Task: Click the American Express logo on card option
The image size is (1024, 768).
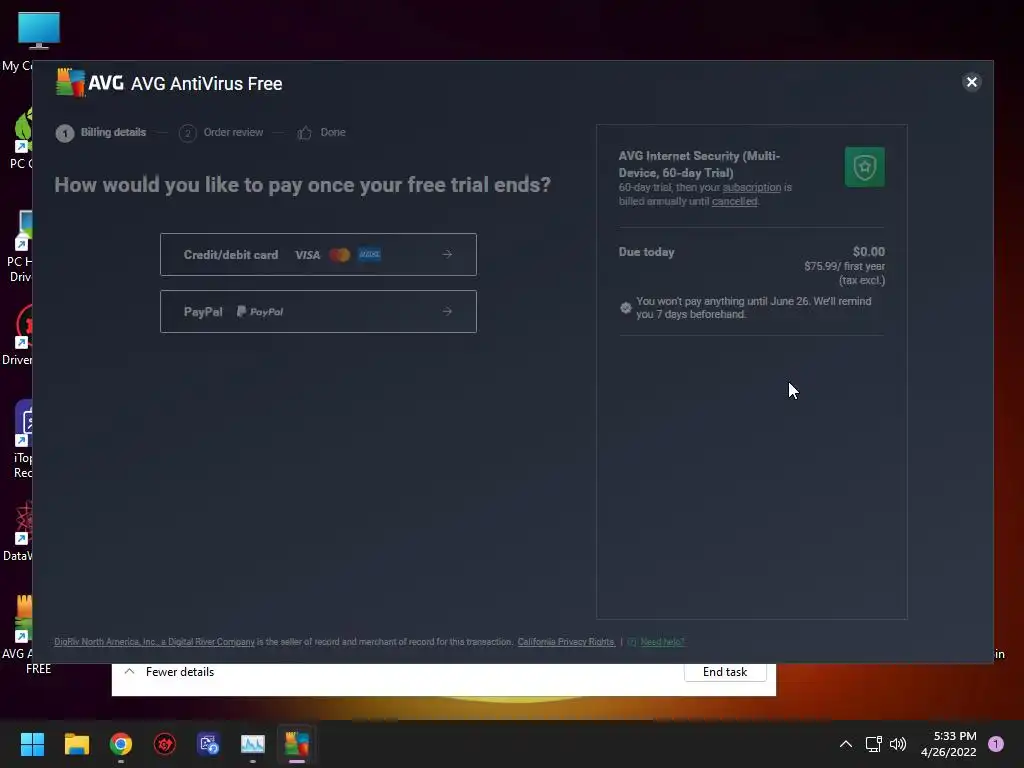Action: [370, 254]
